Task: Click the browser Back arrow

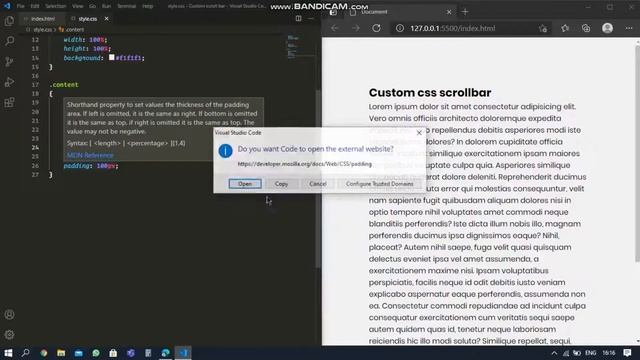Action: pyautogui.click(x=335, y=28)
